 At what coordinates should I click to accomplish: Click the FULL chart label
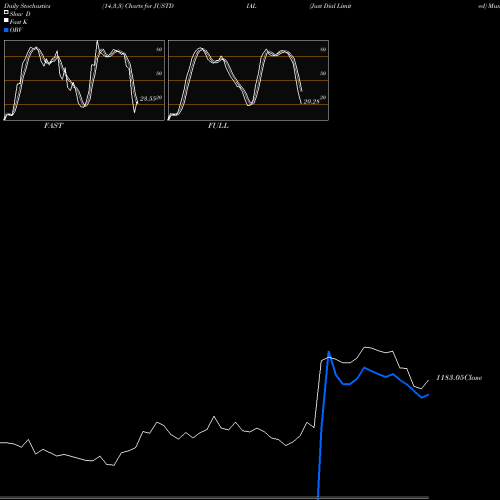218,126
